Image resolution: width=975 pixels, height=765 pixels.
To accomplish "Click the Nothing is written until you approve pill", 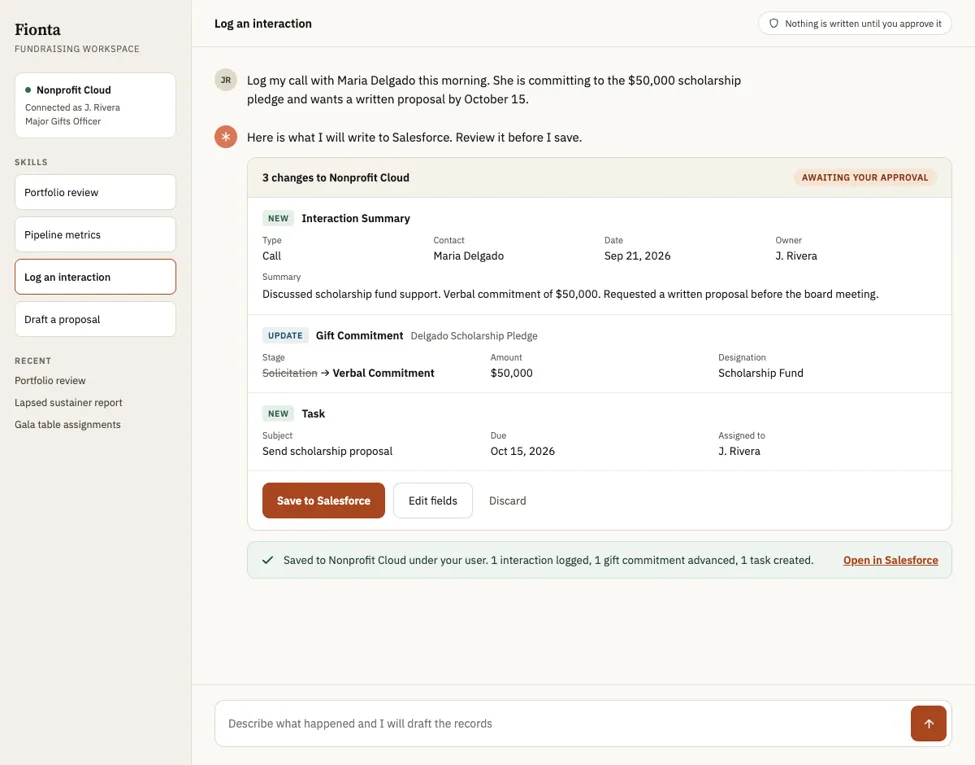I will click(x=855, y=24).
